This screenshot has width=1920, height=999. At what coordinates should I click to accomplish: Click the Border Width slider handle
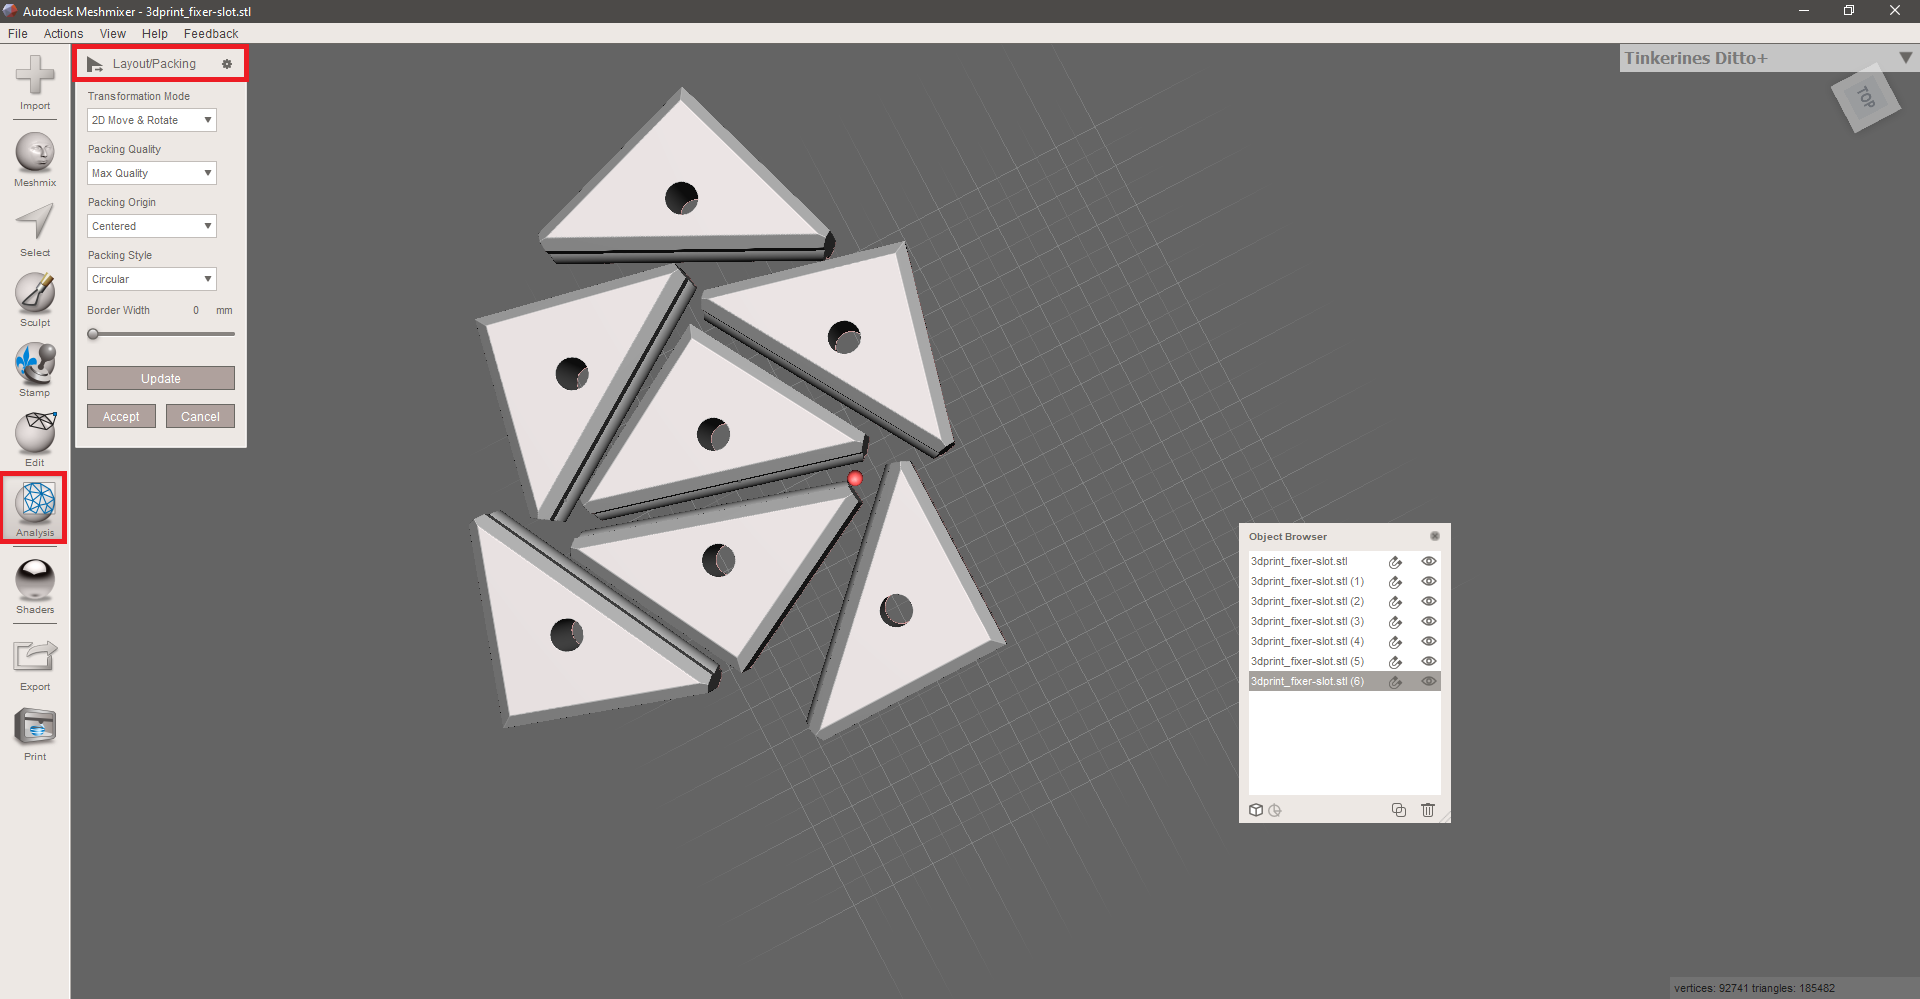coord(93,334)
